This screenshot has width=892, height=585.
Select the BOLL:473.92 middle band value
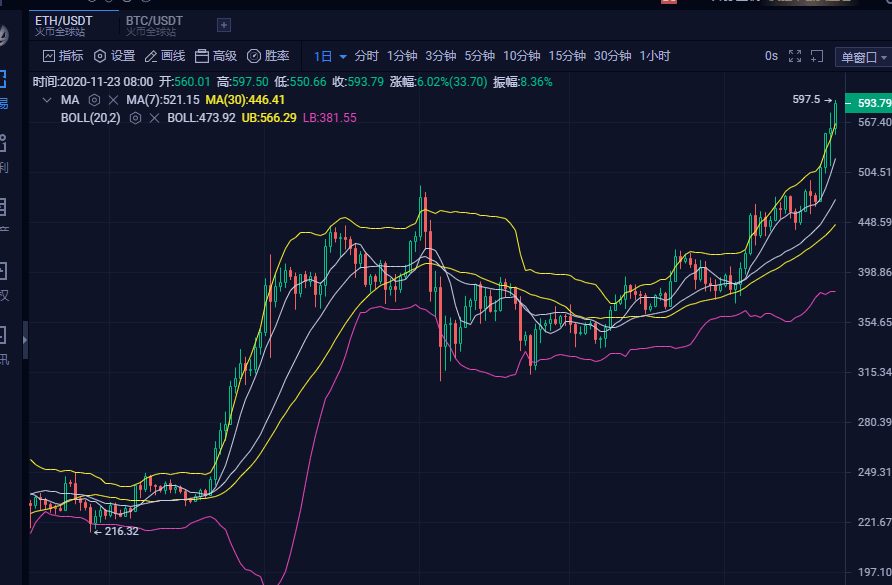click(201, 118)
